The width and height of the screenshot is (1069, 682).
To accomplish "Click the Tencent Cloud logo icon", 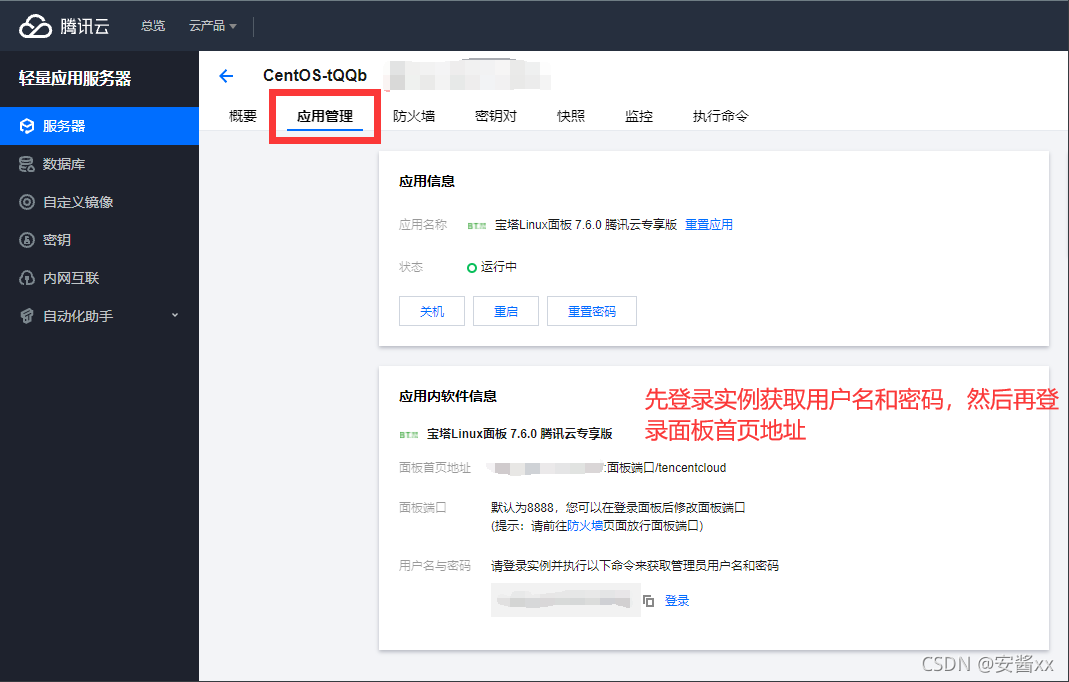I will coord(35,26).
